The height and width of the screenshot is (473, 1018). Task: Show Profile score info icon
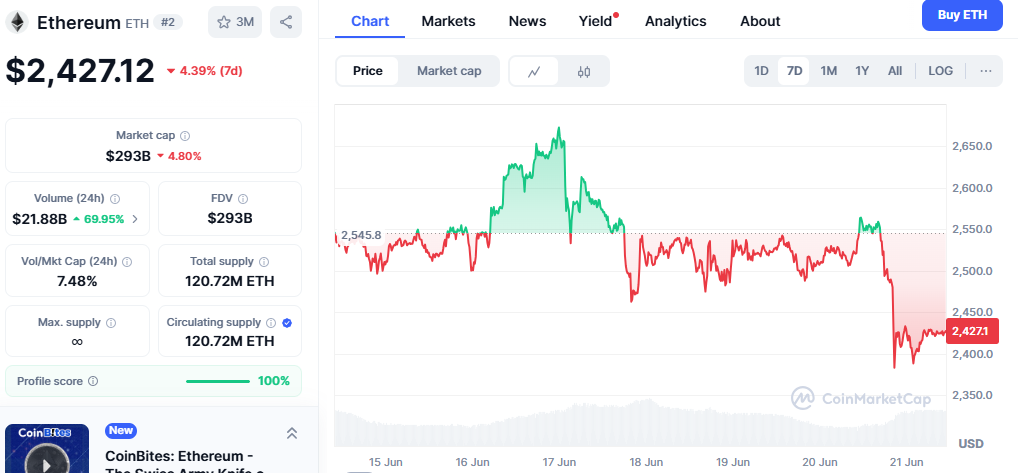point(93,381)
